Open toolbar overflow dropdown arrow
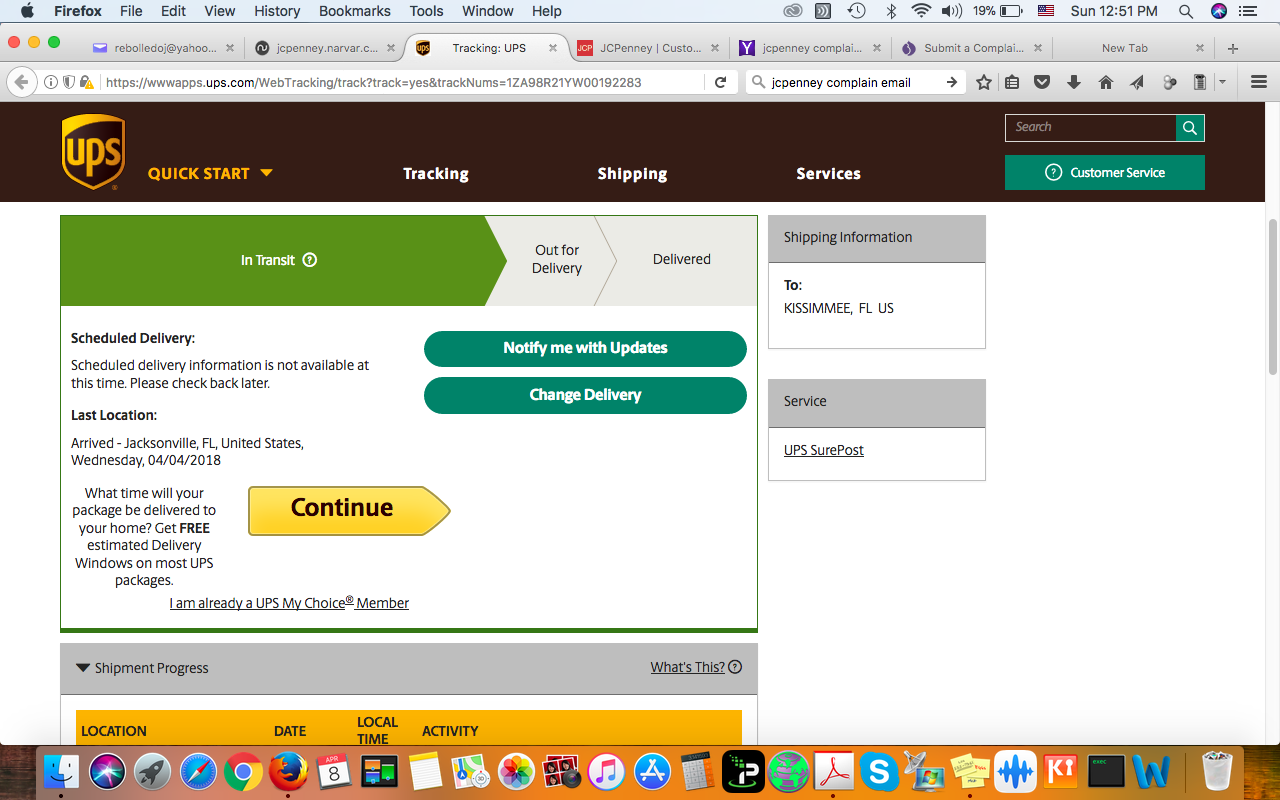The height and width of the screenshot is (800, 1280). [1223, 82]
